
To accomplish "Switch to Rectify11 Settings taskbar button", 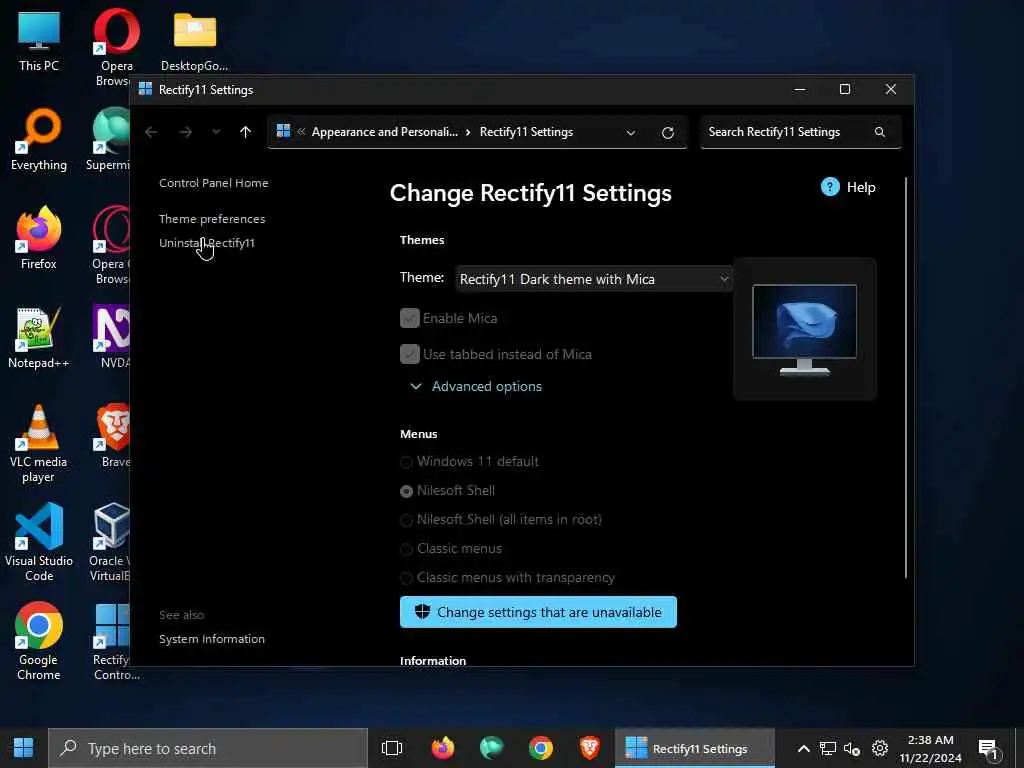I will coord(694,748).
